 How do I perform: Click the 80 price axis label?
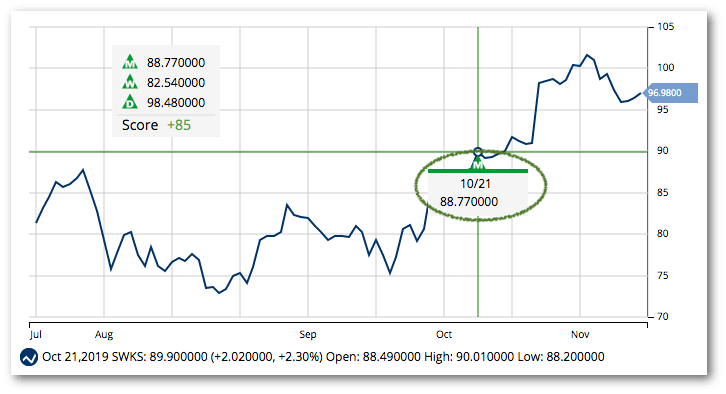click(x=663, y=233)
